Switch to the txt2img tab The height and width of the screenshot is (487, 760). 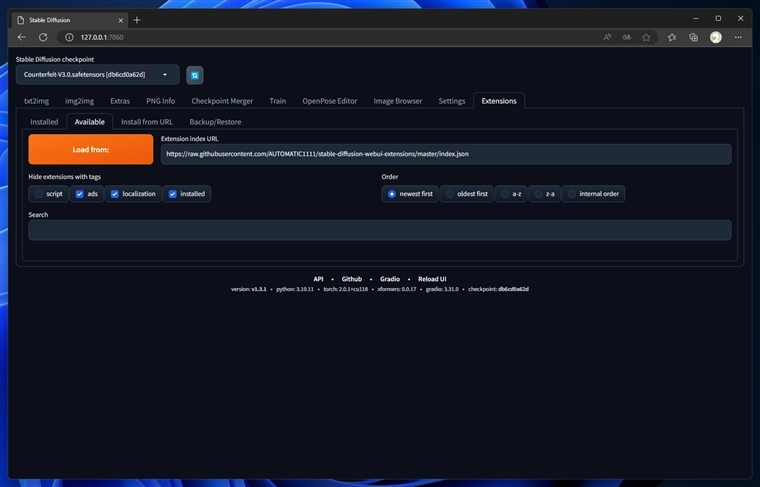pos(36,101)
